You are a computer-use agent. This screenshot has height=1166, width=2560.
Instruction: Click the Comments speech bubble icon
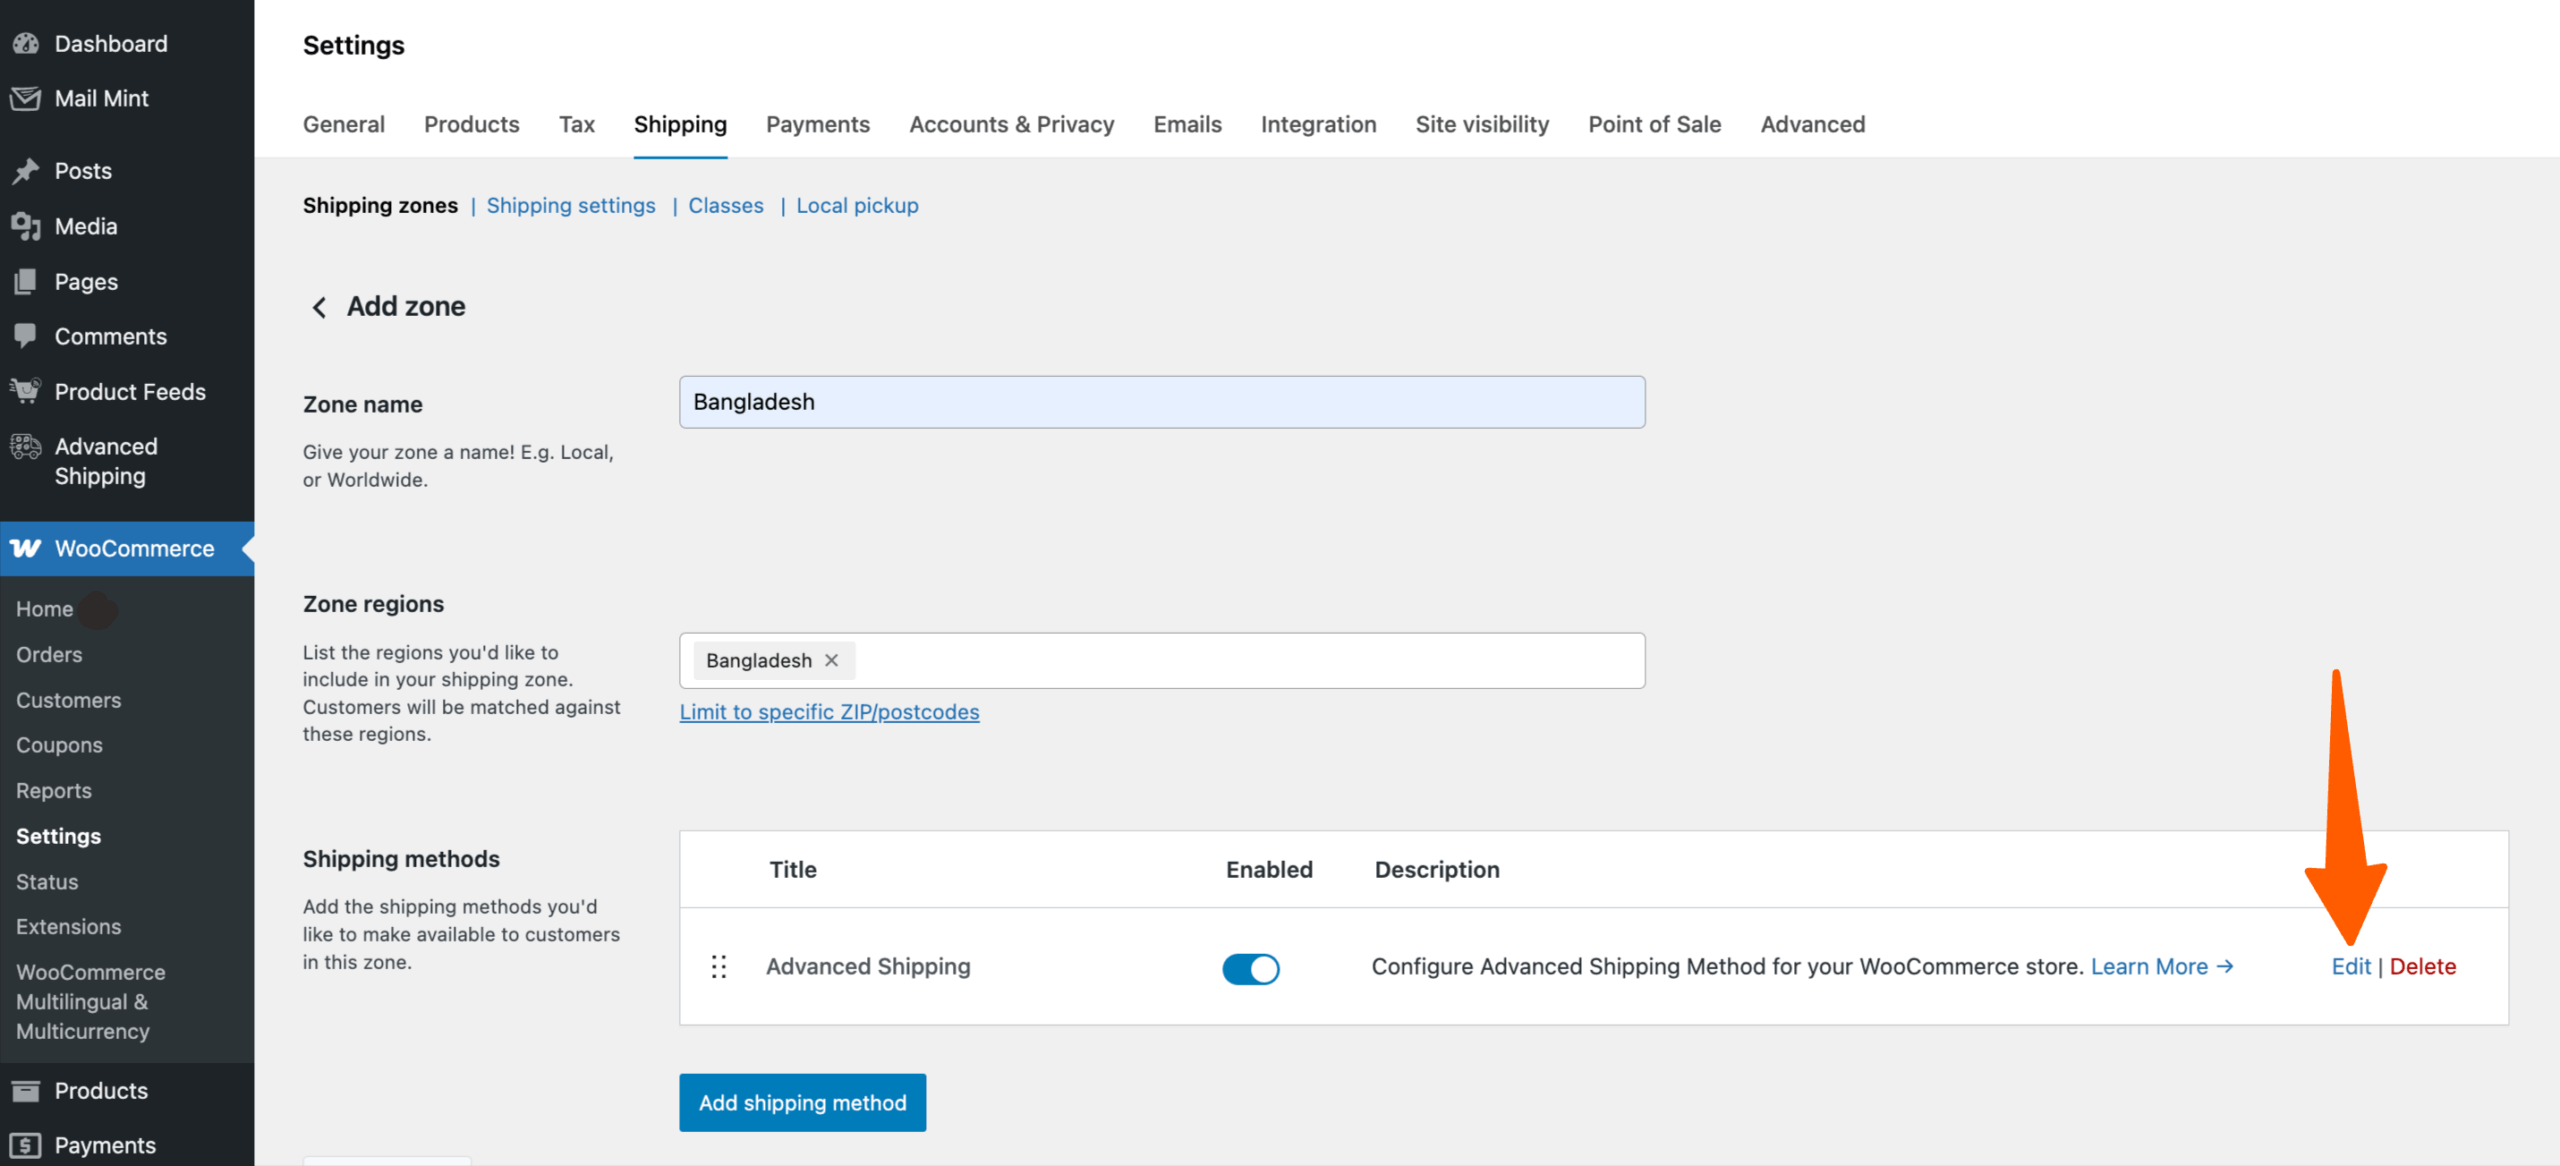pyautogui.click(x=26, y=336)
